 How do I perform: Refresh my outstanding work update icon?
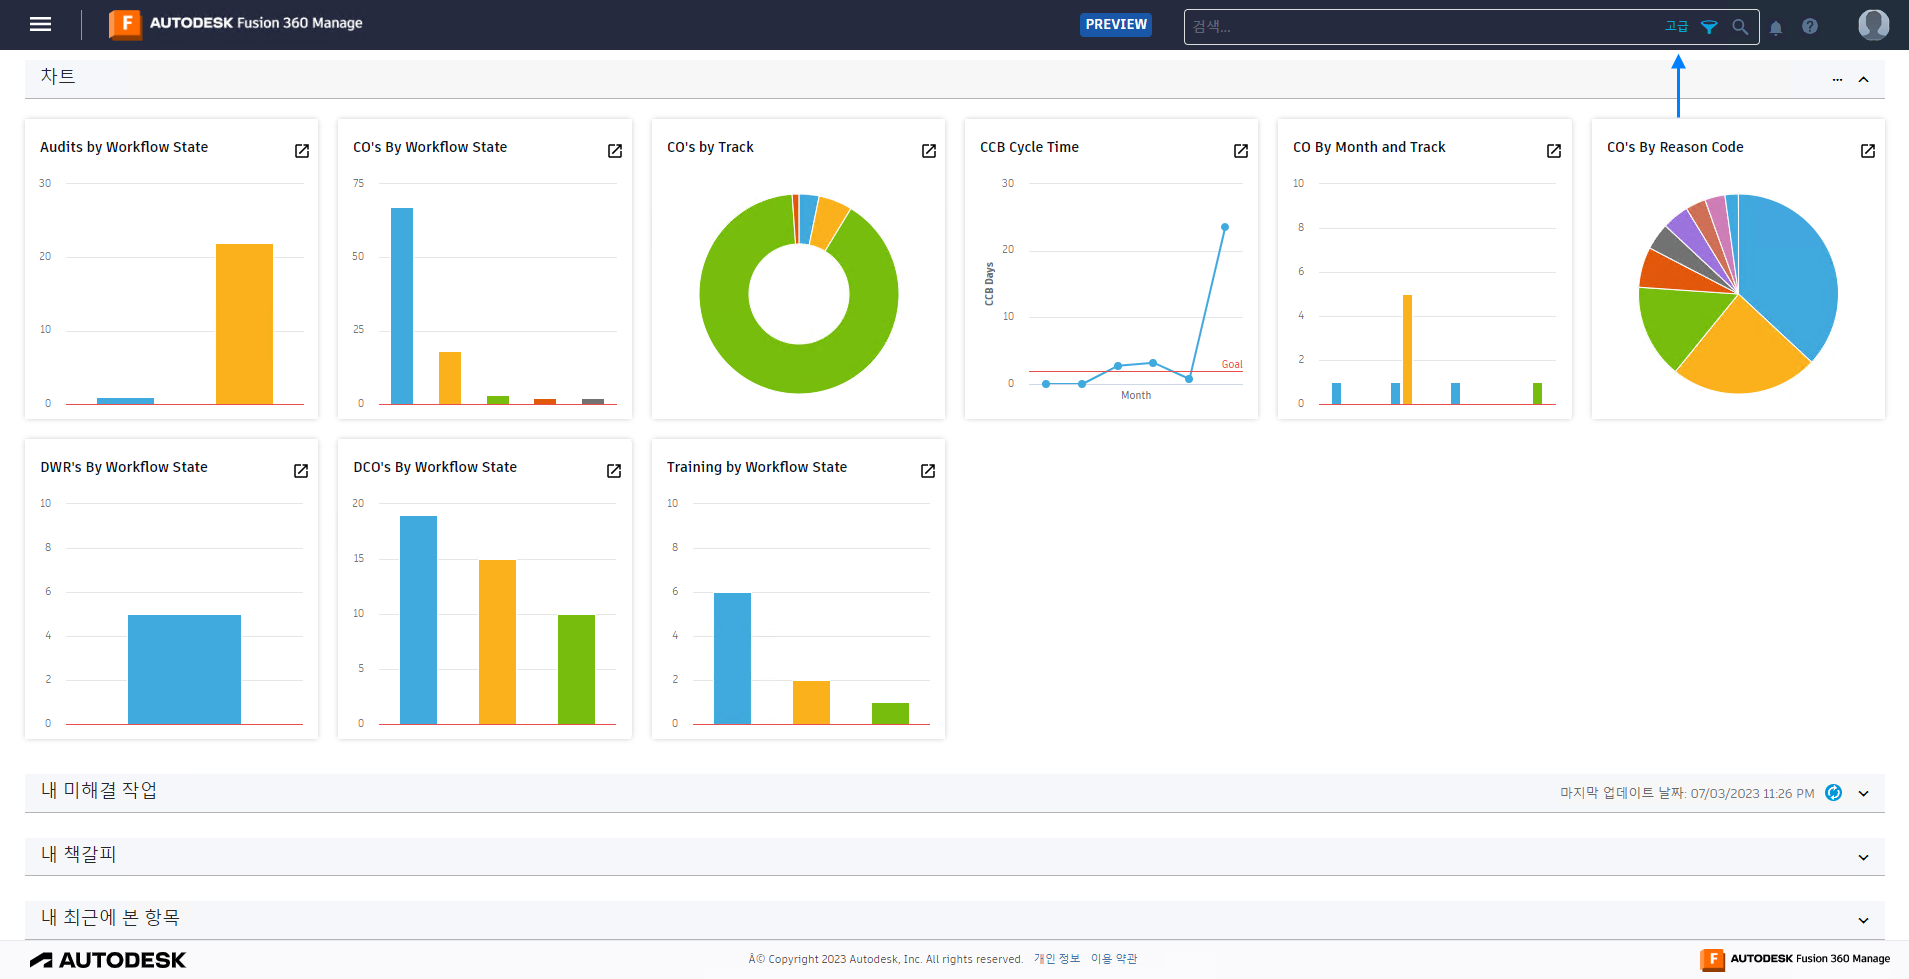click(x=1833, y=793)
